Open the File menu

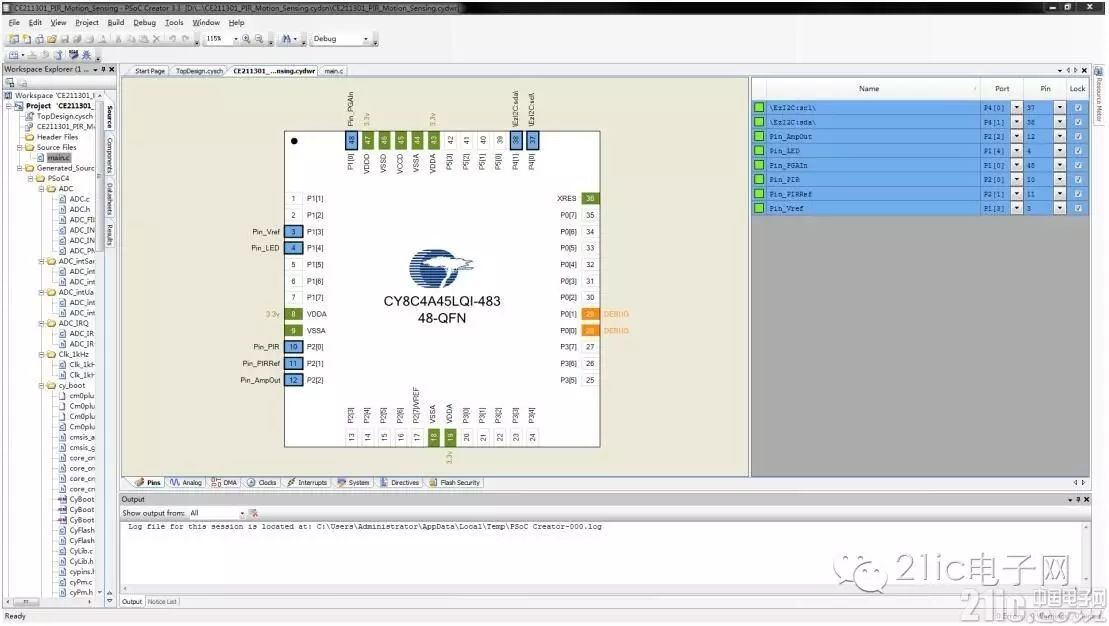14,23
